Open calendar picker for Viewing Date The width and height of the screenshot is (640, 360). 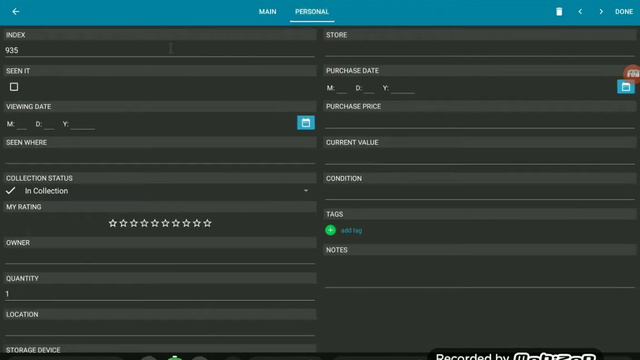click(x=306, y=123)
